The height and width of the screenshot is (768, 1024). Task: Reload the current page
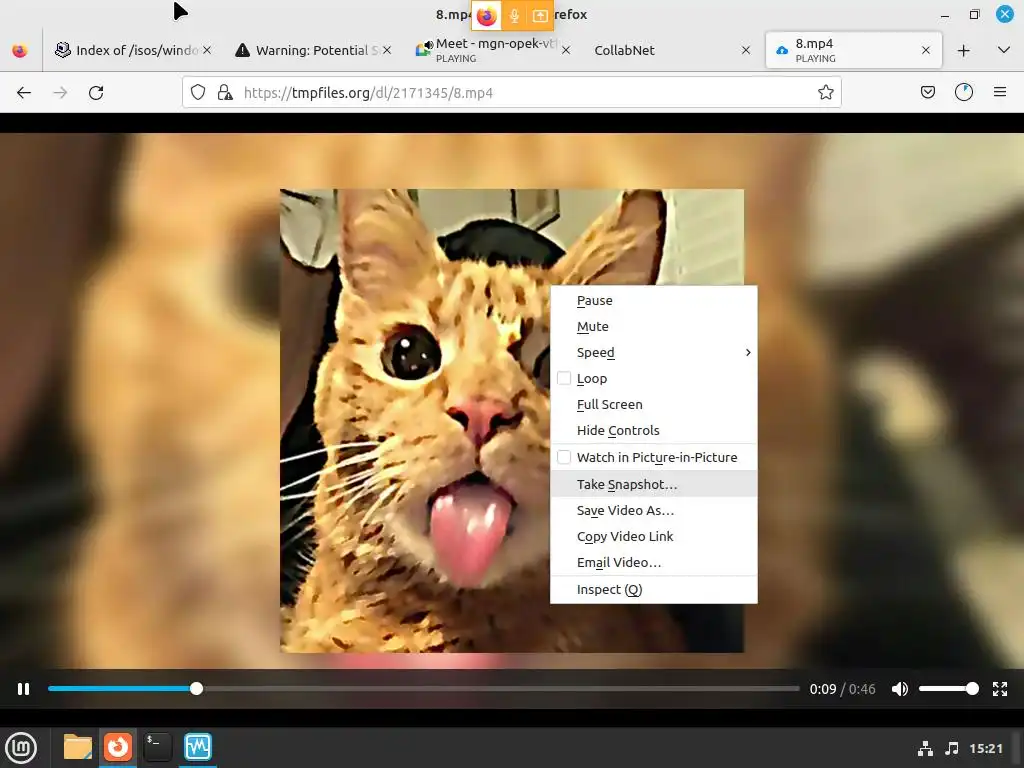(96, 93)
